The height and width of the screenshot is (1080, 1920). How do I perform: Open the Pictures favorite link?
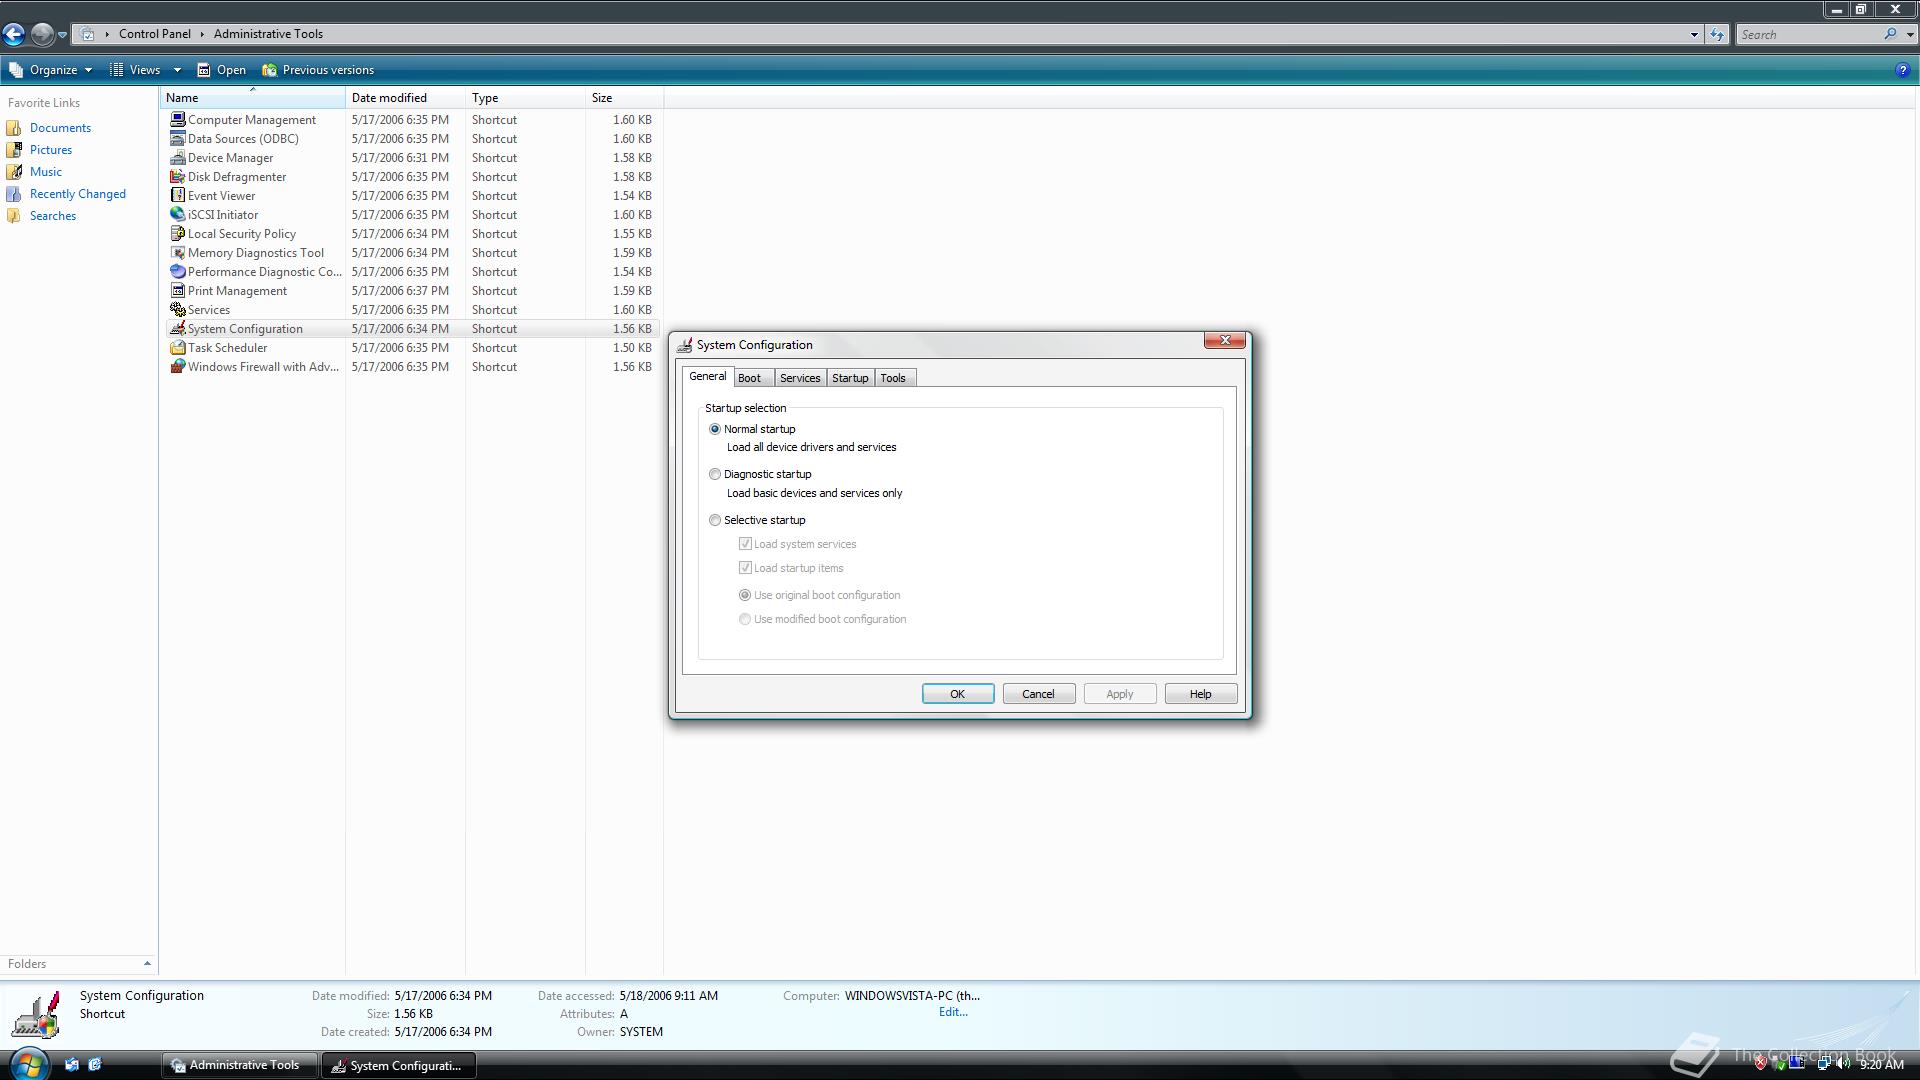pos(51,150)
